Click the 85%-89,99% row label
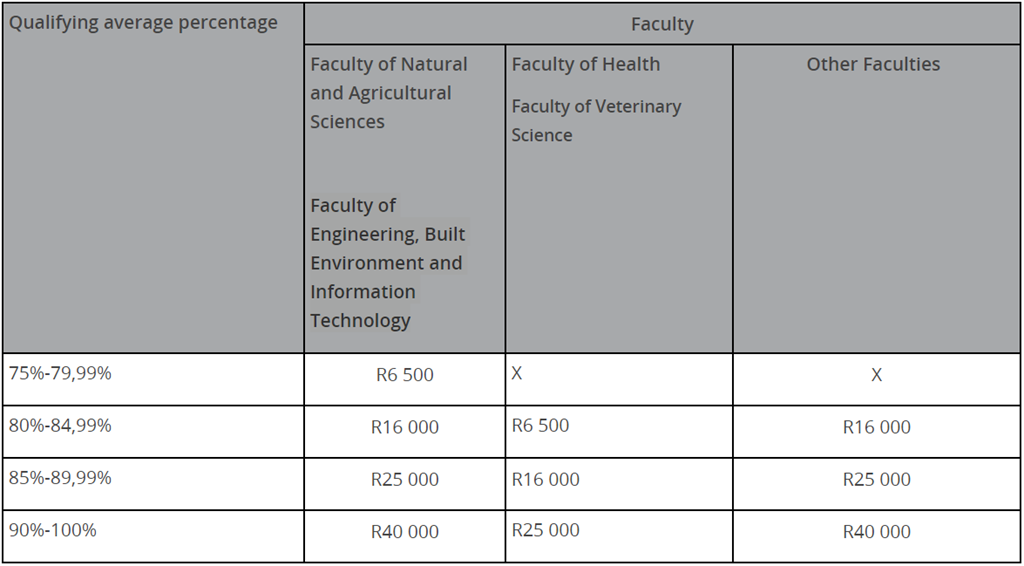The image size is (1024, 566). (x=60, y=477)
